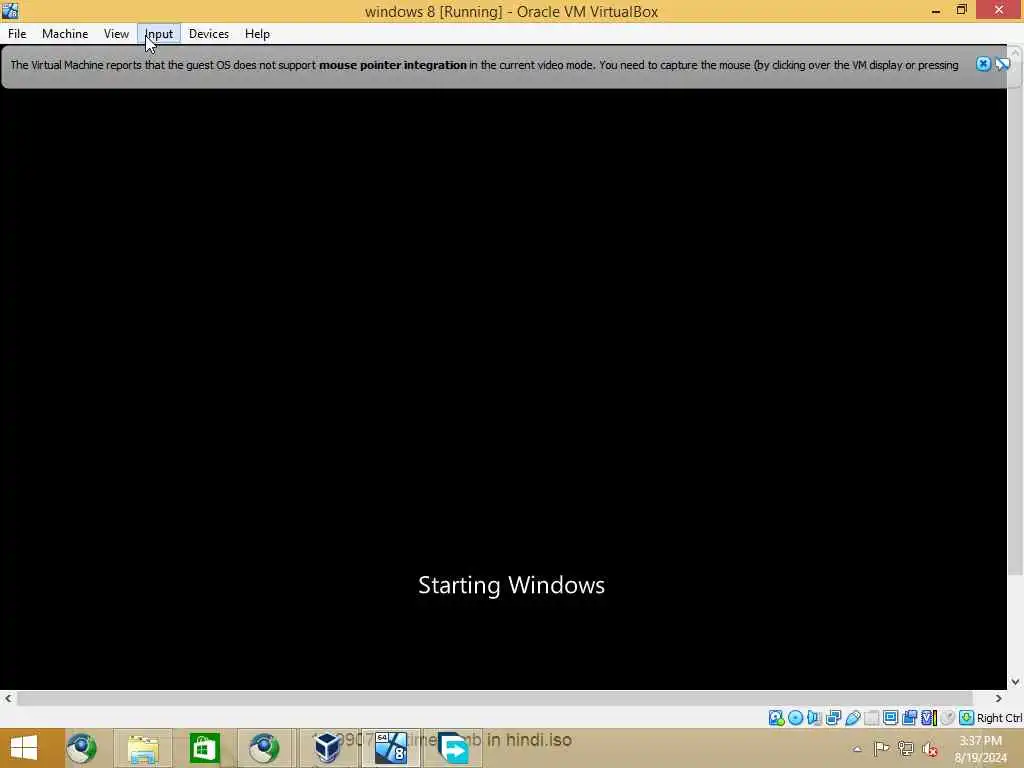Dismiss the mouse pointer integration notification
This screenshot has height=768, width=1024.
coord(983,64)
